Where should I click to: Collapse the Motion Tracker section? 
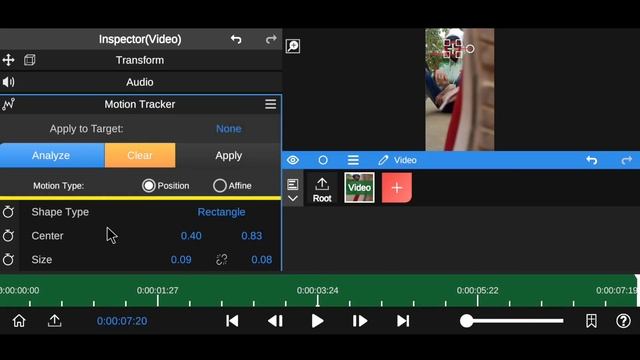click(140, 104)
